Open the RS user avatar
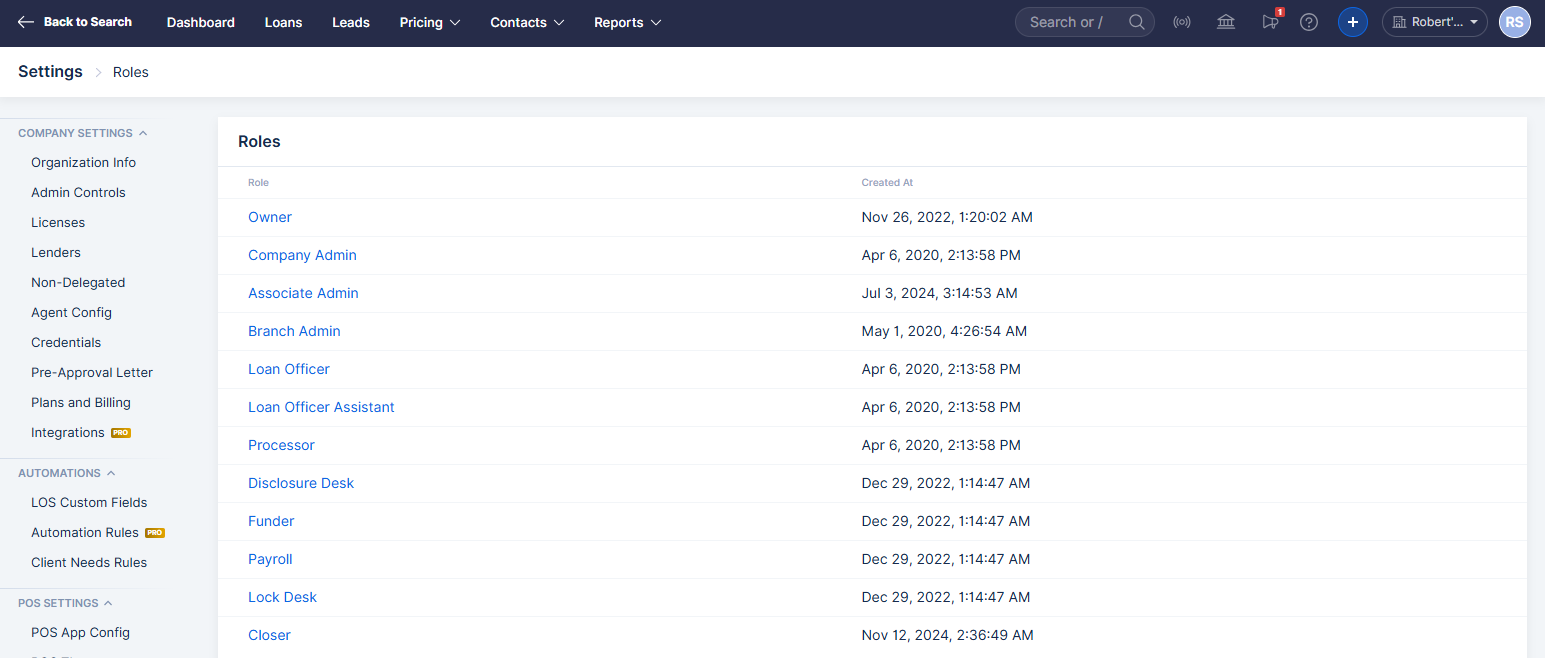The height and width of the screenshot is (658, 1545). coord(1515,22)
